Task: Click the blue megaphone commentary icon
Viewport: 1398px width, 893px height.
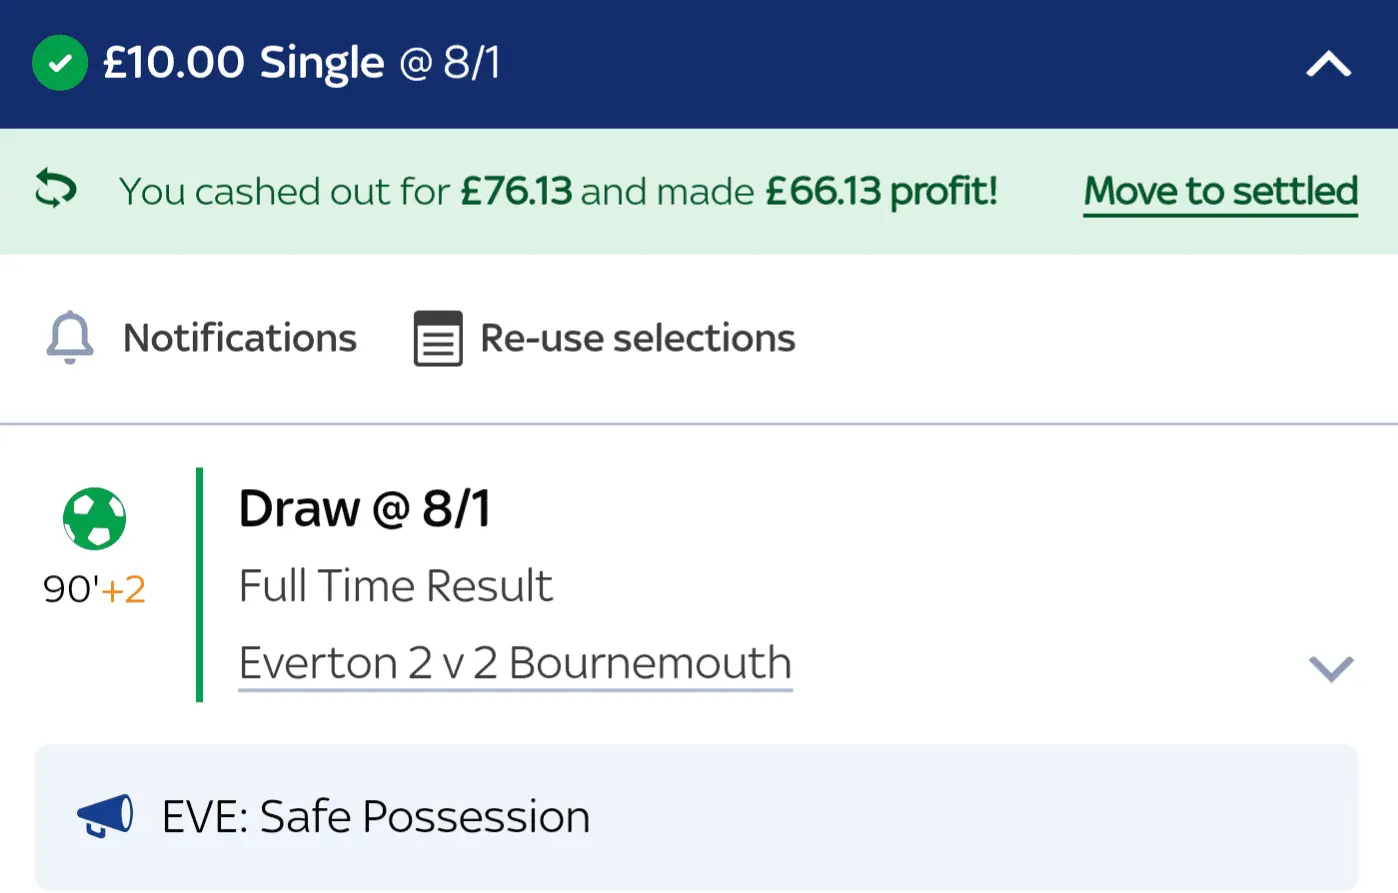Action: pos(105,816)
